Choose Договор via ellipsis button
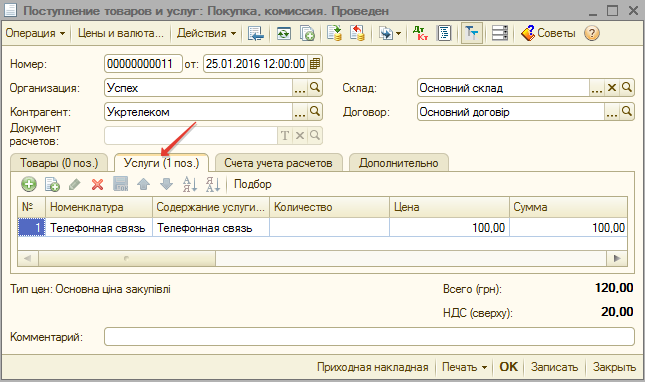This screenshot has width=645, height=382. (612, 111)
